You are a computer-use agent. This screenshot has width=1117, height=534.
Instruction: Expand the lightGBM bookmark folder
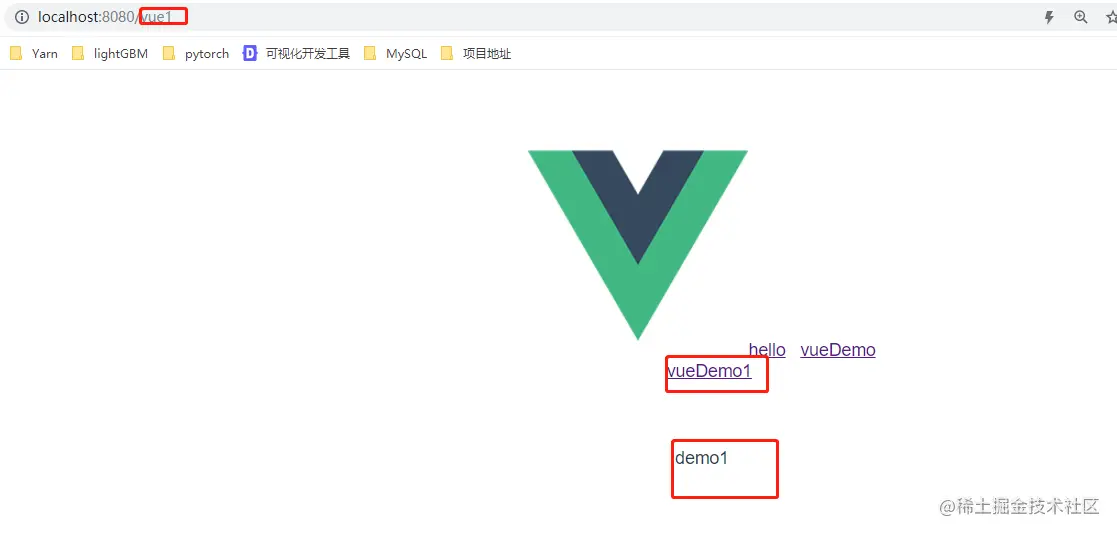[x=110, y=53]
